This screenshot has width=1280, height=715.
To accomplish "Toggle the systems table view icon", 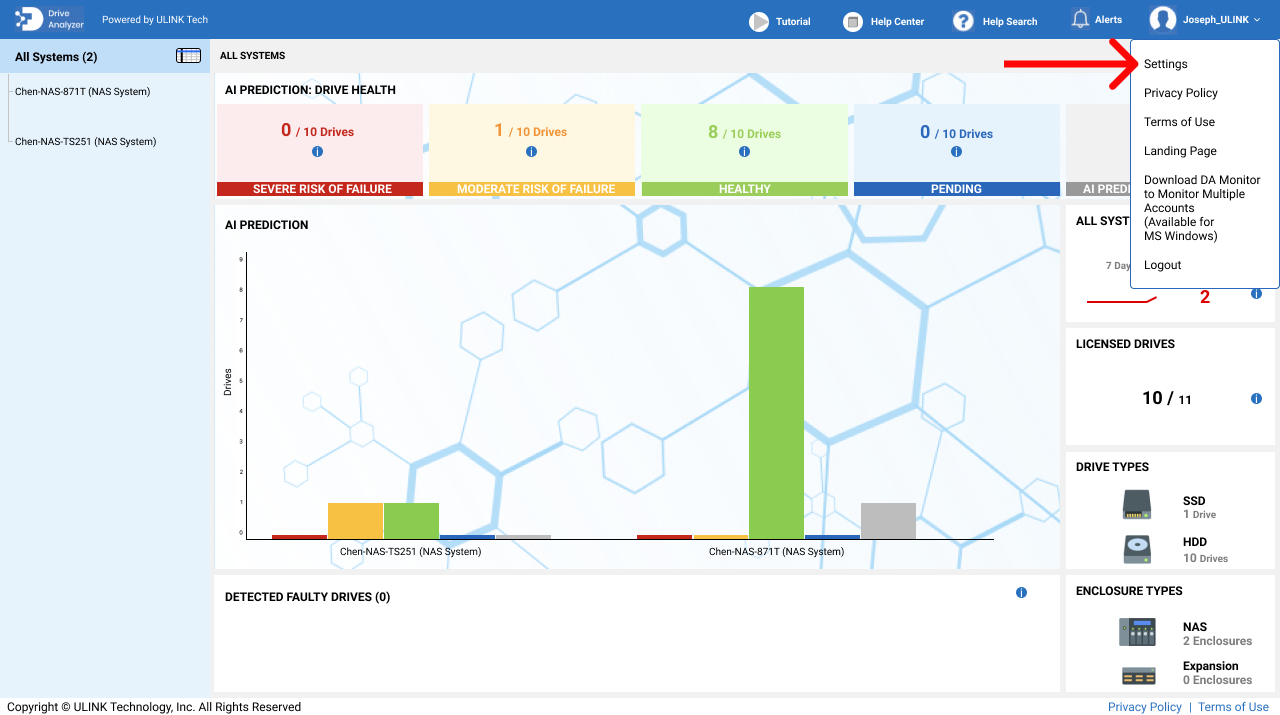I will [188, 56].
